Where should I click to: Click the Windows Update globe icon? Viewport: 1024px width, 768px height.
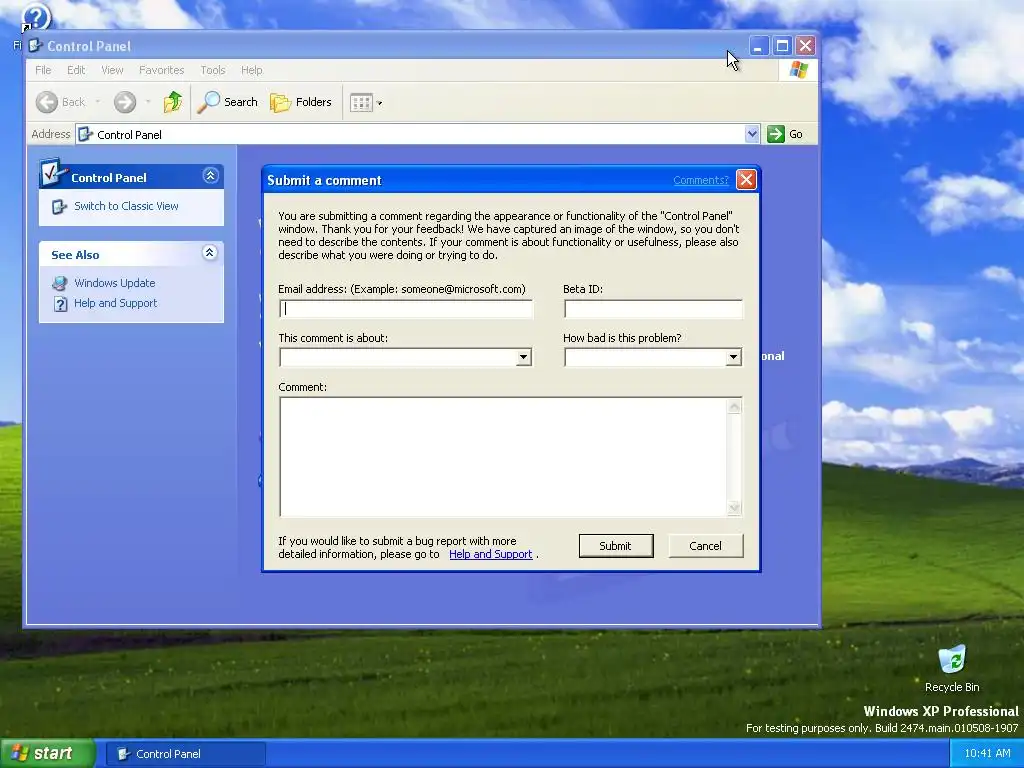tap(60, 283)
